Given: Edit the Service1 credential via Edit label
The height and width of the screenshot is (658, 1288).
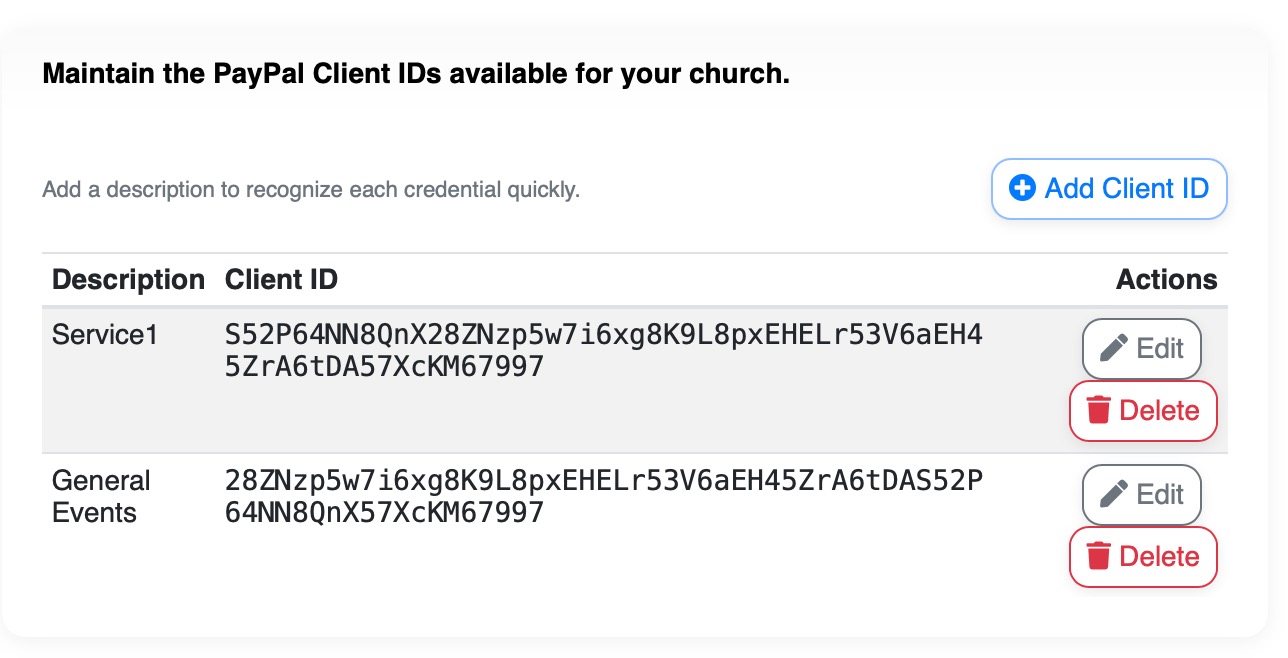Looking at the screenshot, I should point(1160,349).
